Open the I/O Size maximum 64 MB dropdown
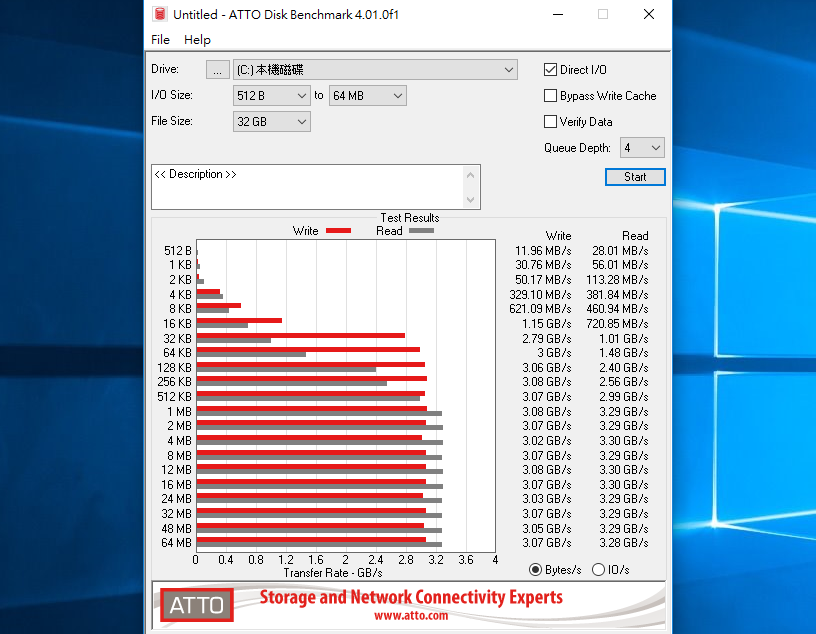Screen dimensions: 816x634 coord(367,96)
